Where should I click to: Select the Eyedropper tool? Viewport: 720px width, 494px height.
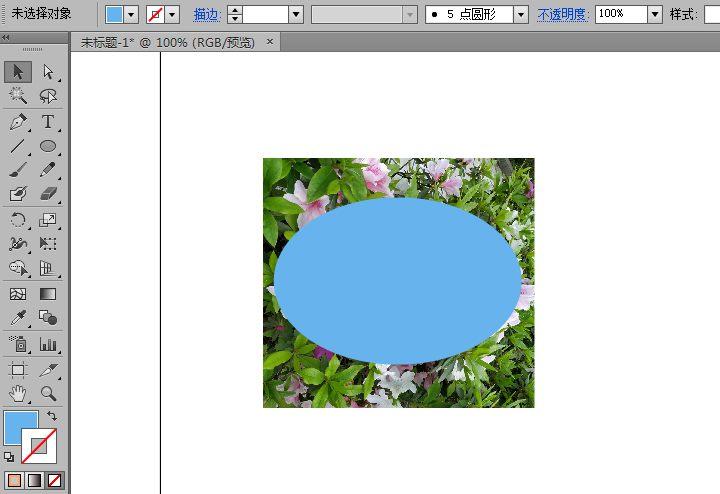coord(18,318)
